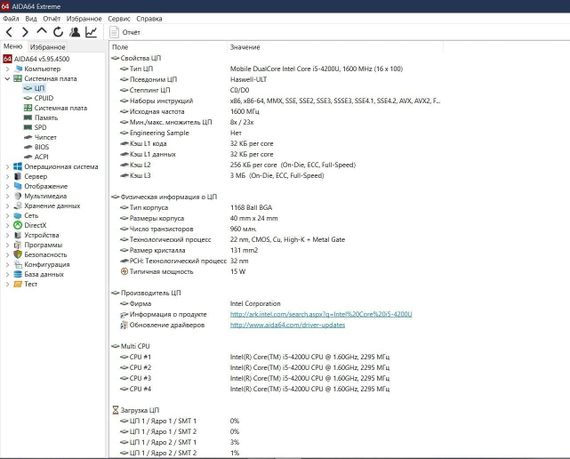Click Операционная система Windows icon

[18, 166]
